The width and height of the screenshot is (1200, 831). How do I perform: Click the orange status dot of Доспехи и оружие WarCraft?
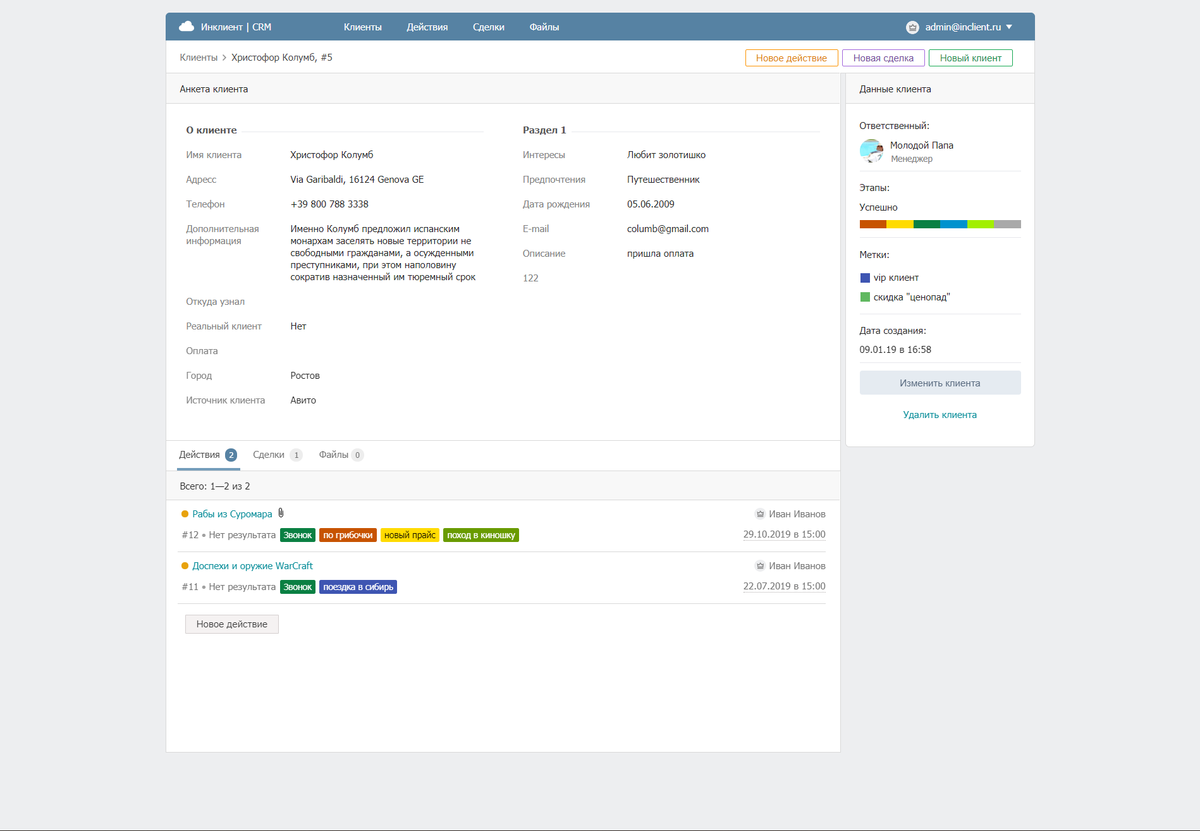185,566
